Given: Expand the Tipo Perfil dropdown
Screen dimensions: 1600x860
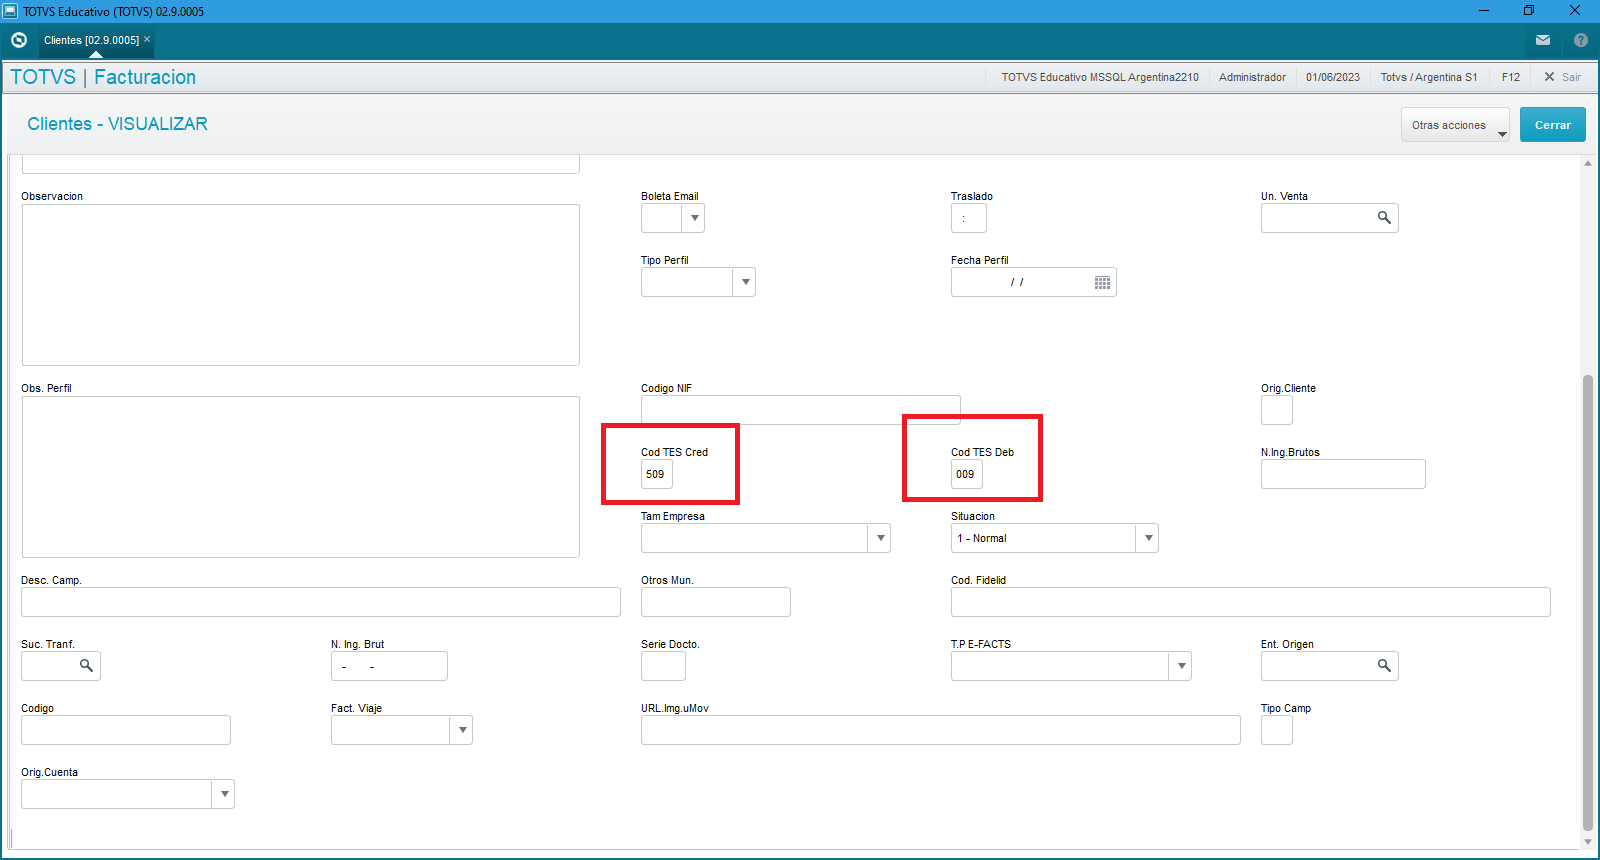Looking at the screenshot, I should [744, 282].
